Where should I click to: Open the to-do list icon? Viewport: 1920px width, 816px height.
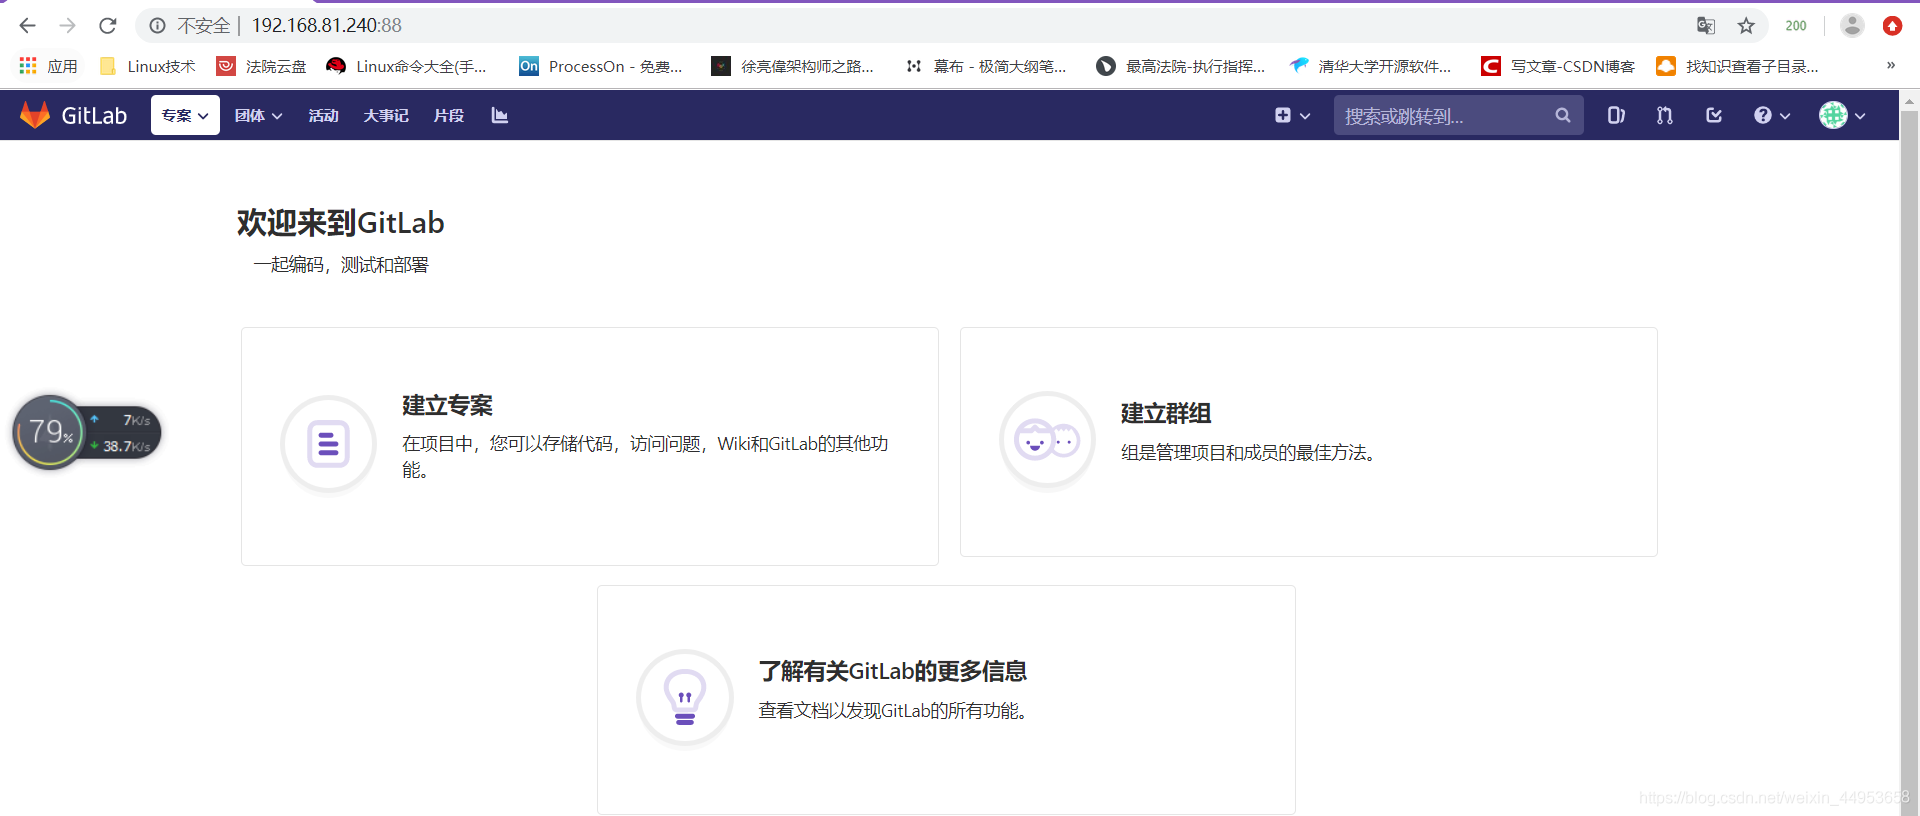click(x=1714, y=116)
